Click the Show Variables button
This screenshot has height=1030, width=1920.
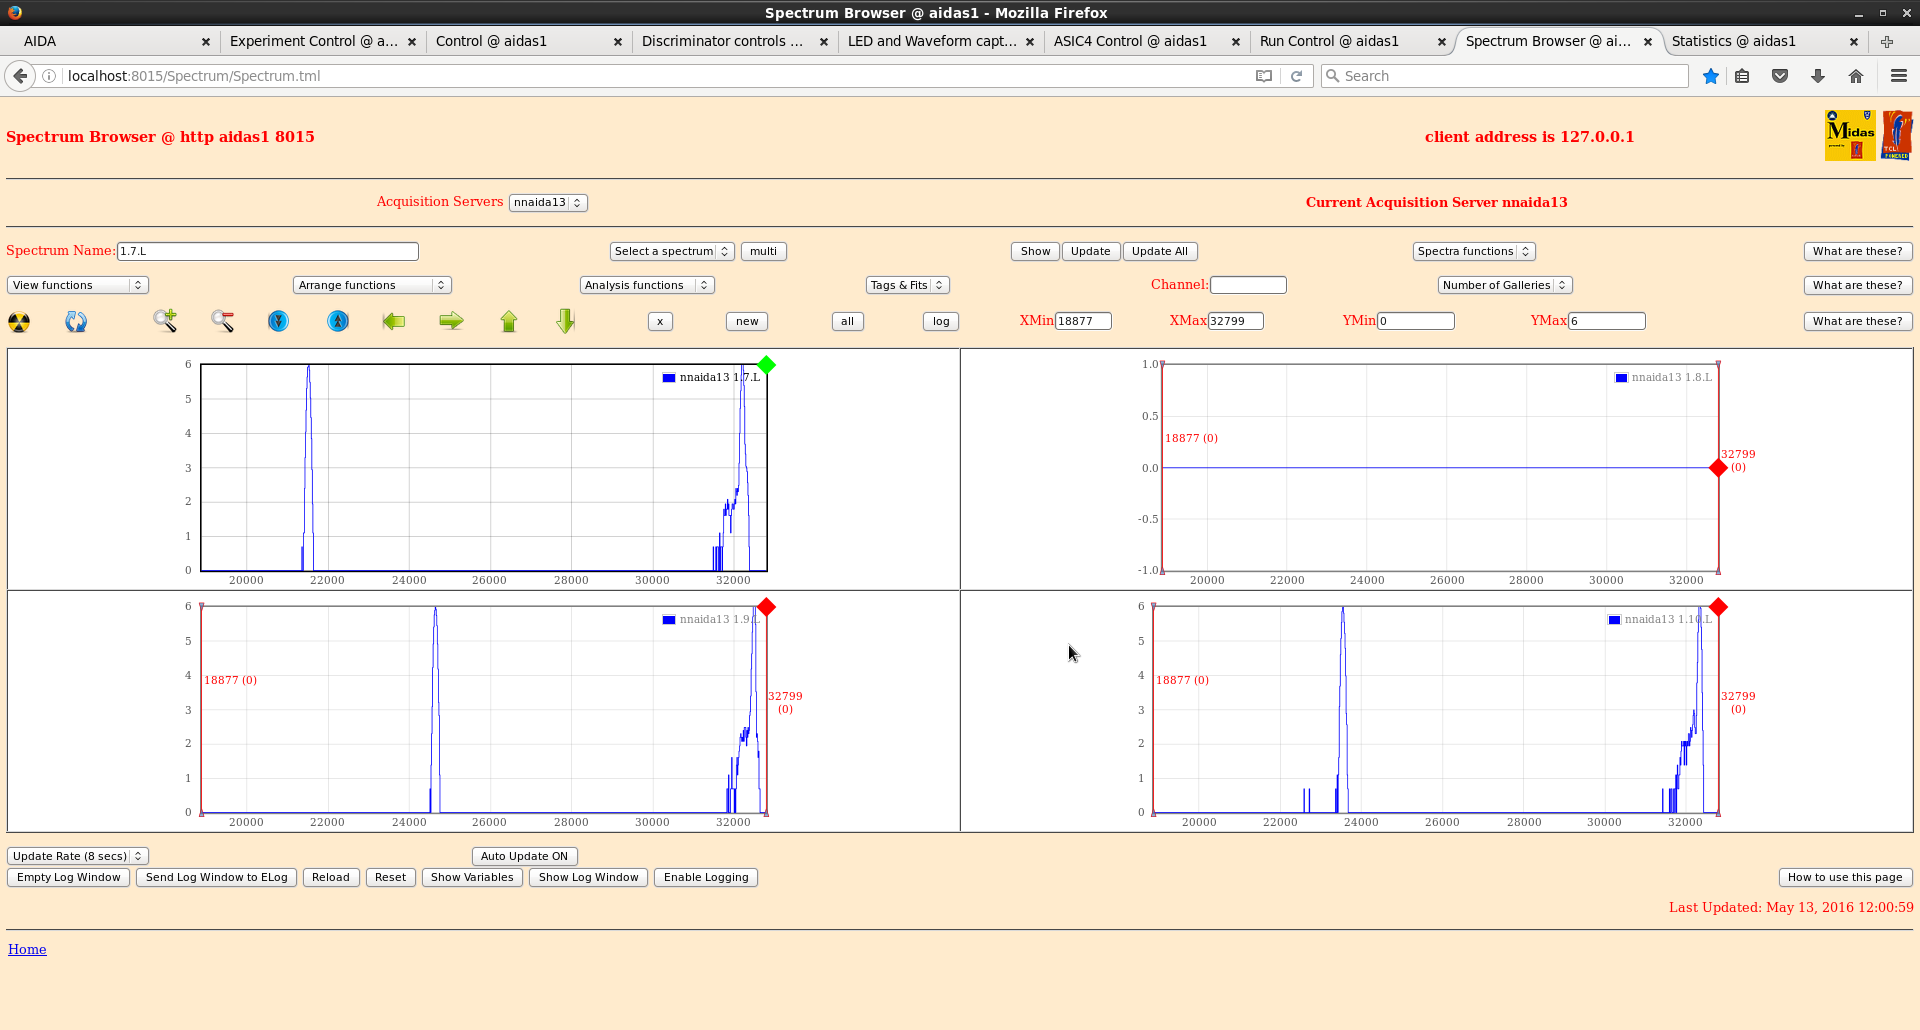point(472,878)
